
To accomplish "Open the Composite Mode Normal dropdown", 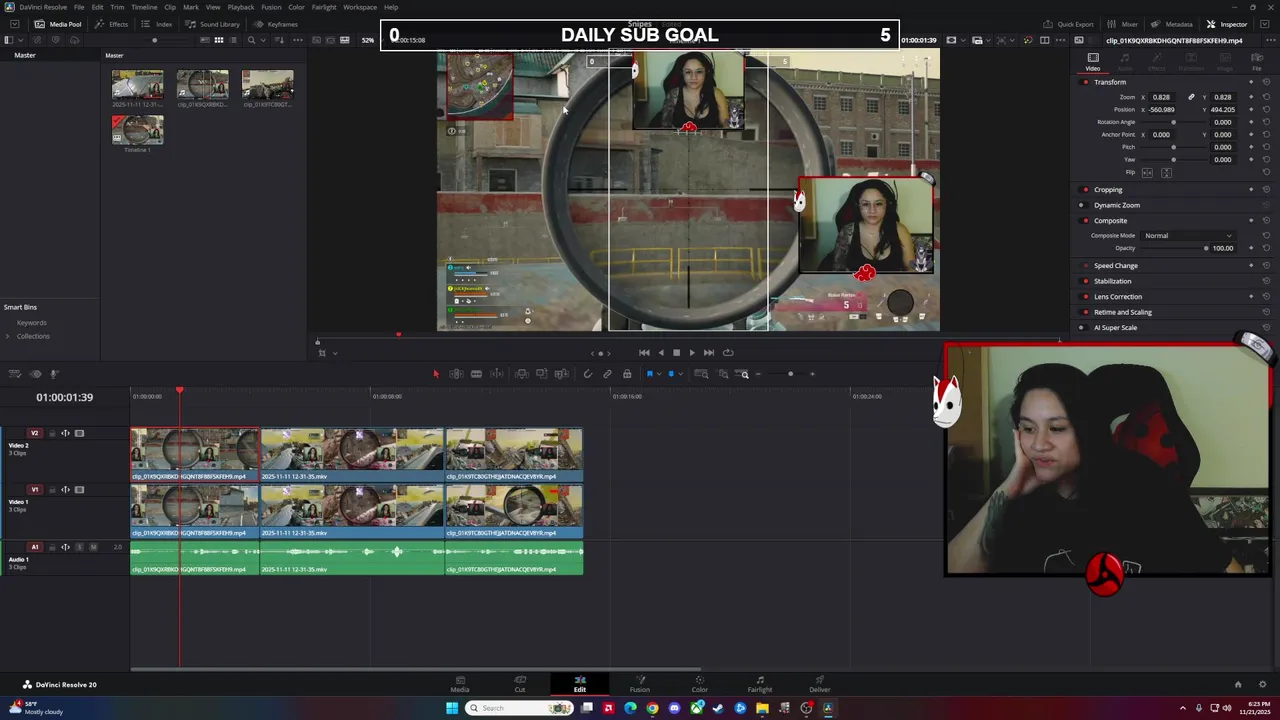I will click(1188, 235).
